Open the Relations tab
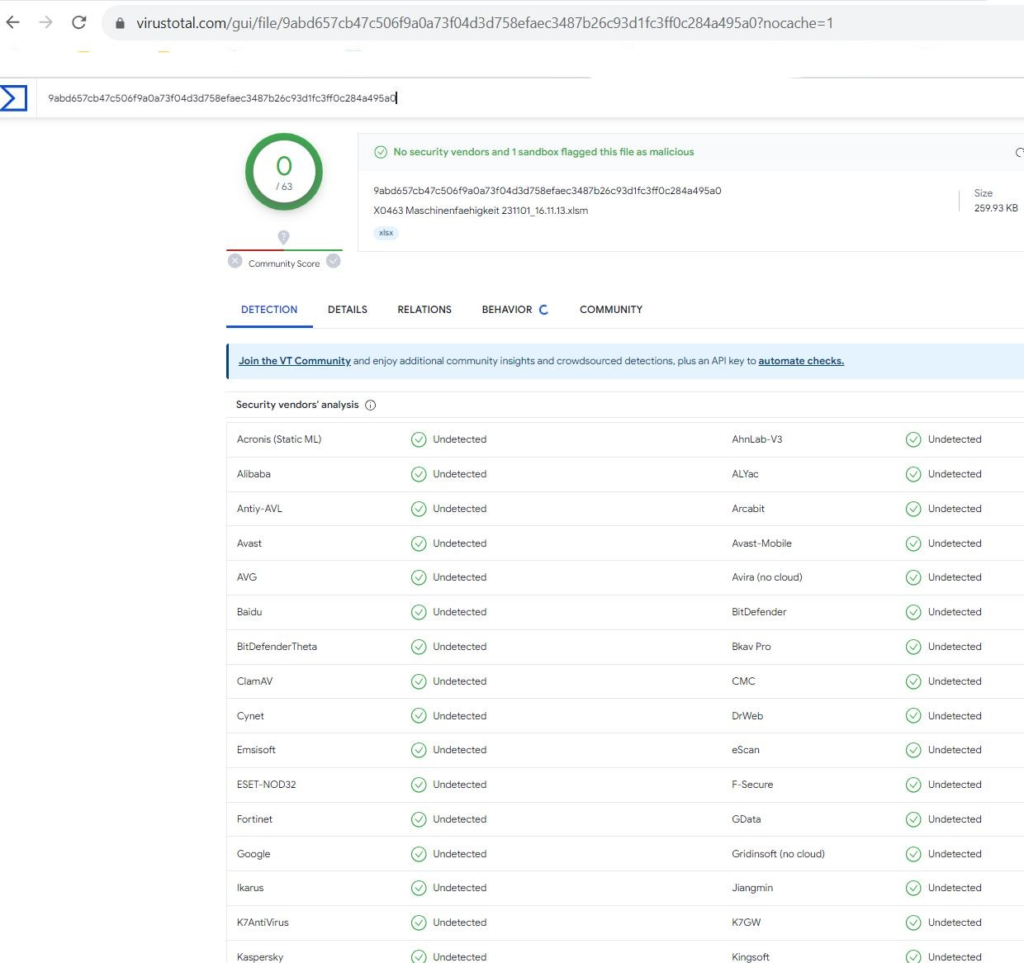The height and width of the screenshot is (963, 1024). pyautogui.click(x=424, y=310)
